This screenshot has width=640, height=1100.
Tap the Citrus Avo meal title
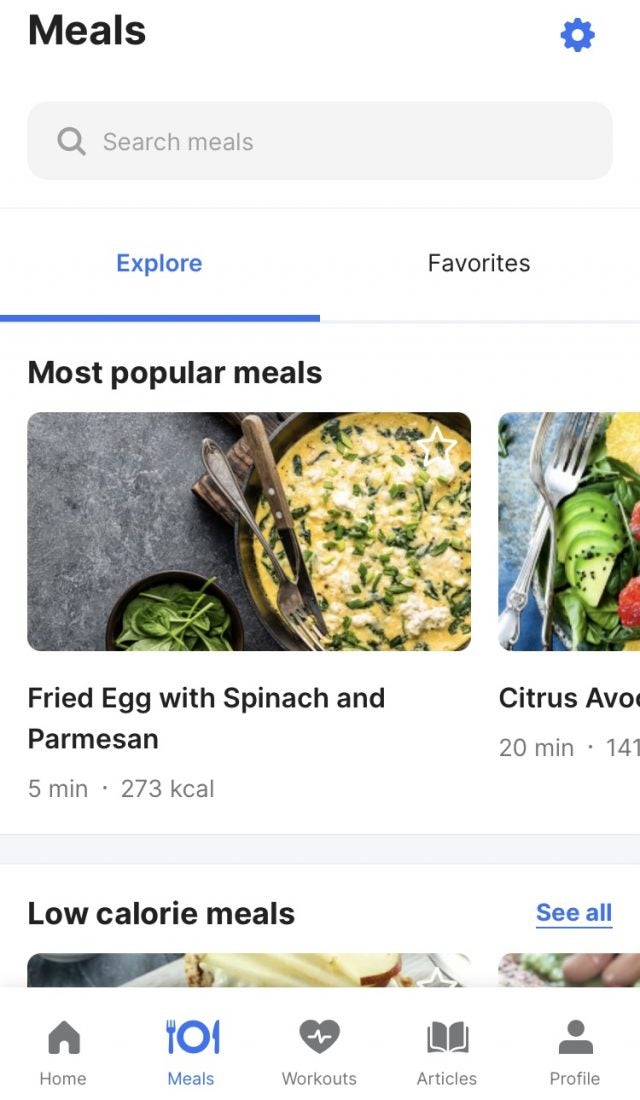click(x=569, y=698)
